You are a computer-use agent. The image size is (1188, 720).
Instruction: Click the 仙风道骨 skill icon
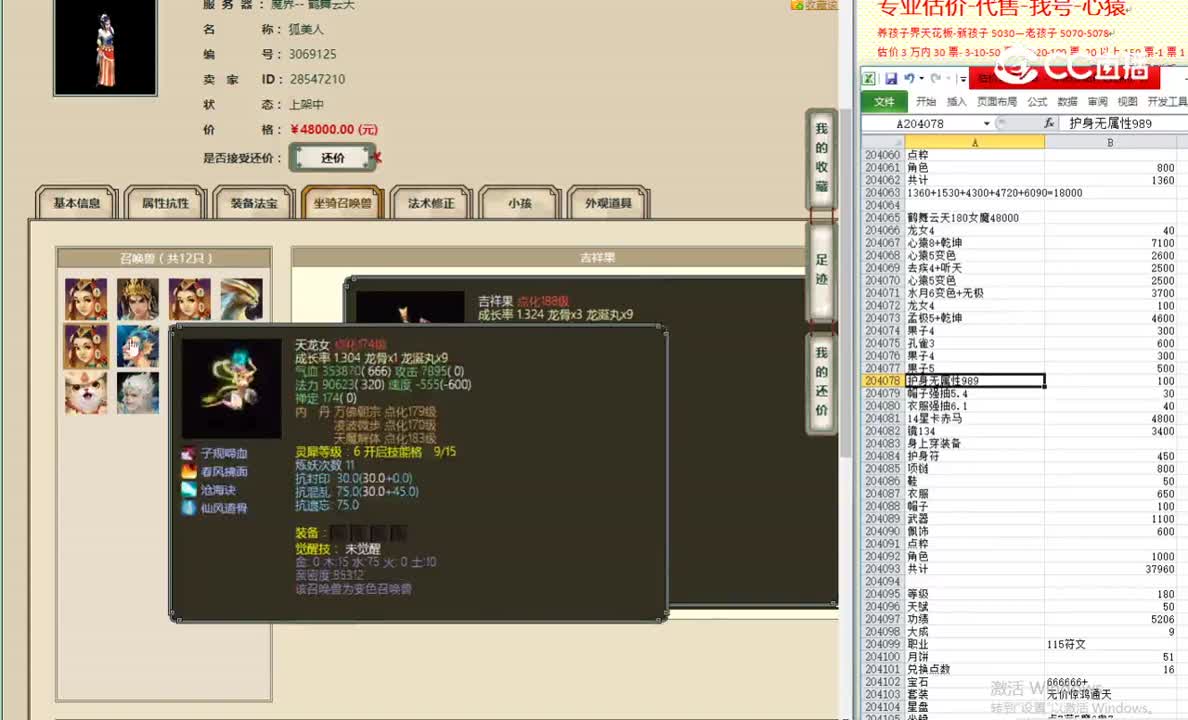pos(189,508)
